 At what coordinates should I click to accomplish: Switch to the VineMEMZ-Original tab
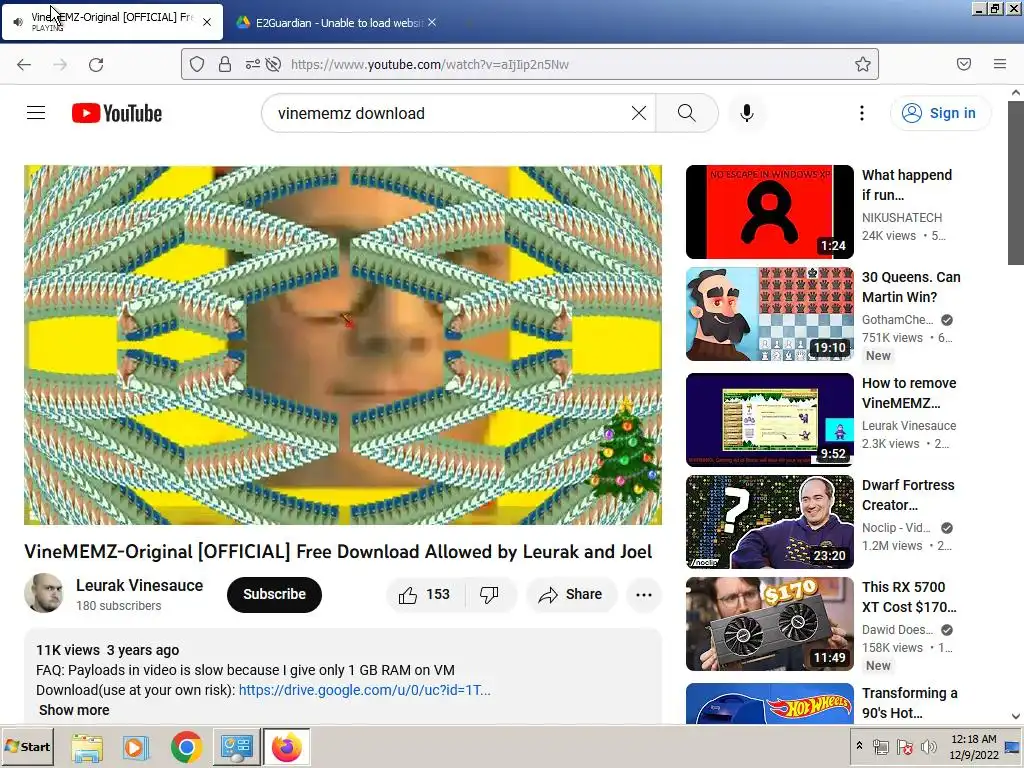(x=112, y=22)
